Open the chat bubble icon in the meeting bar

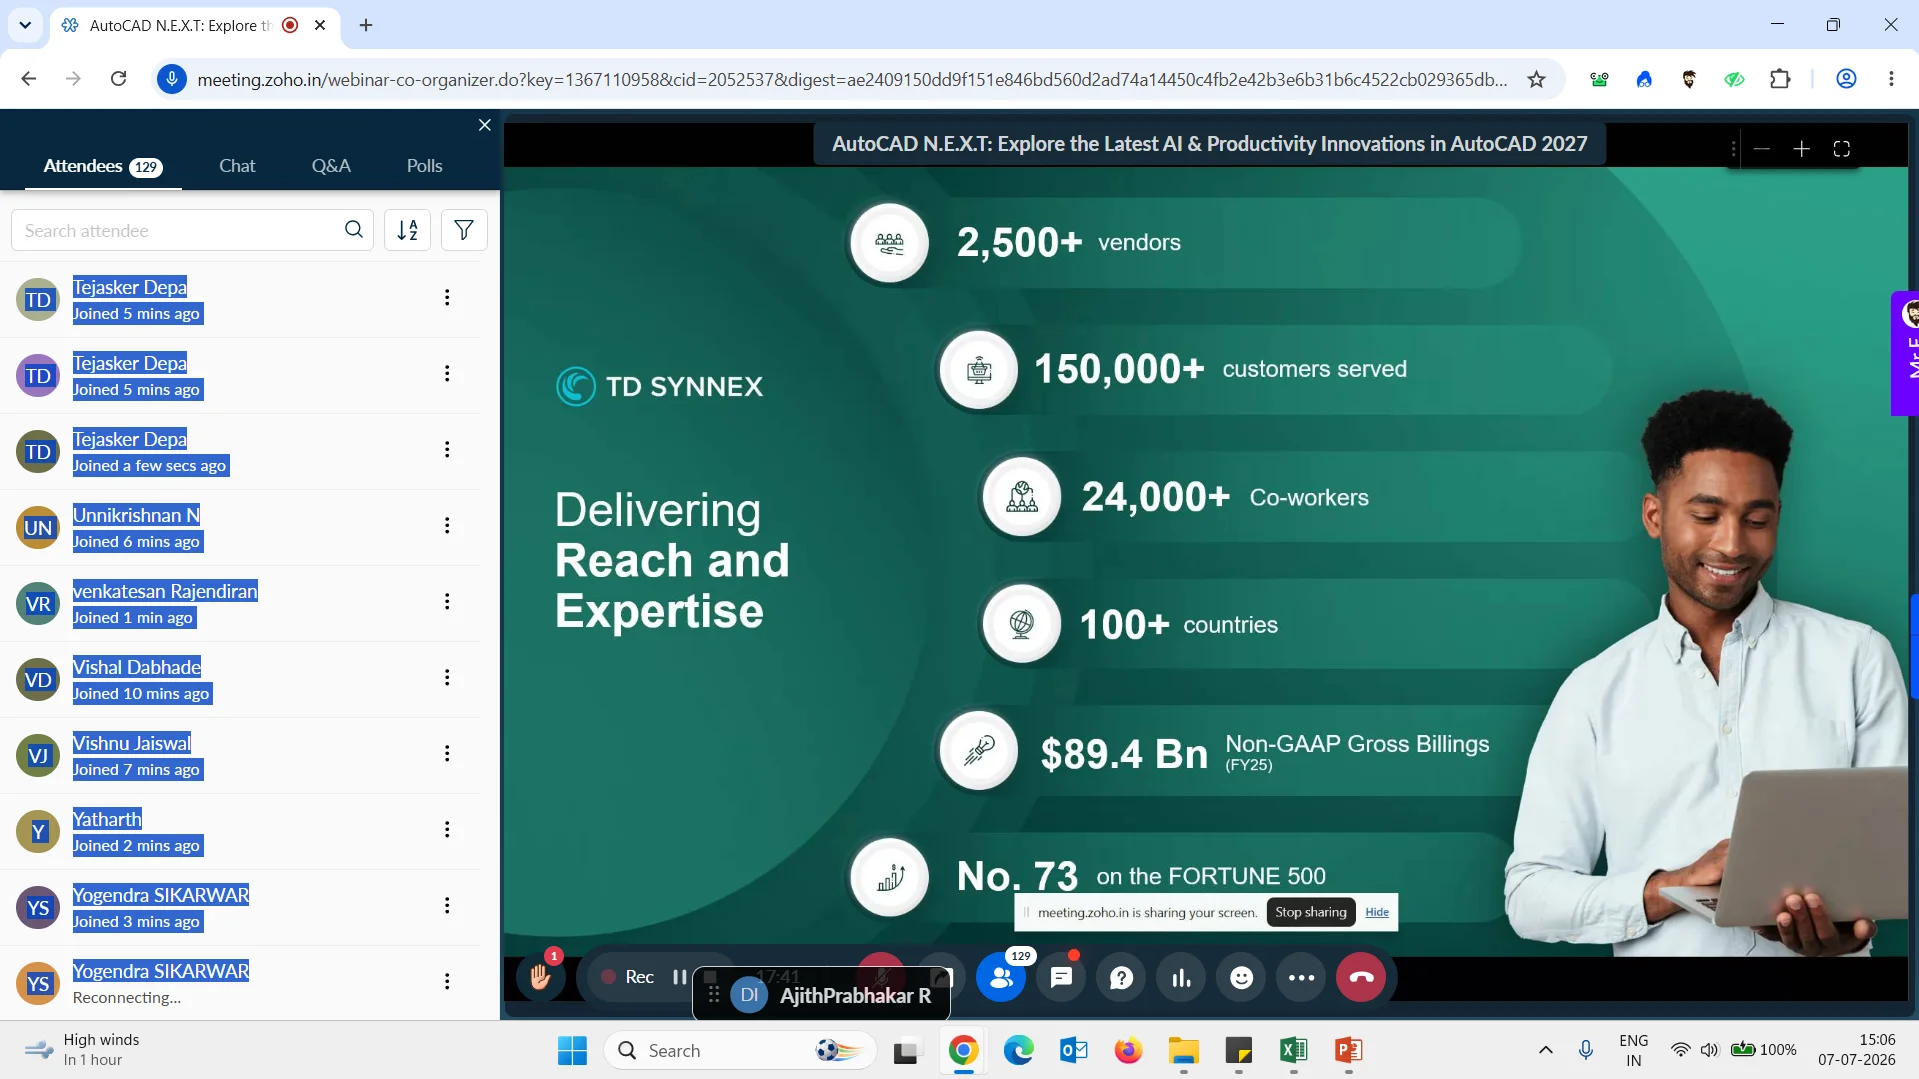tap(1061, 977)
